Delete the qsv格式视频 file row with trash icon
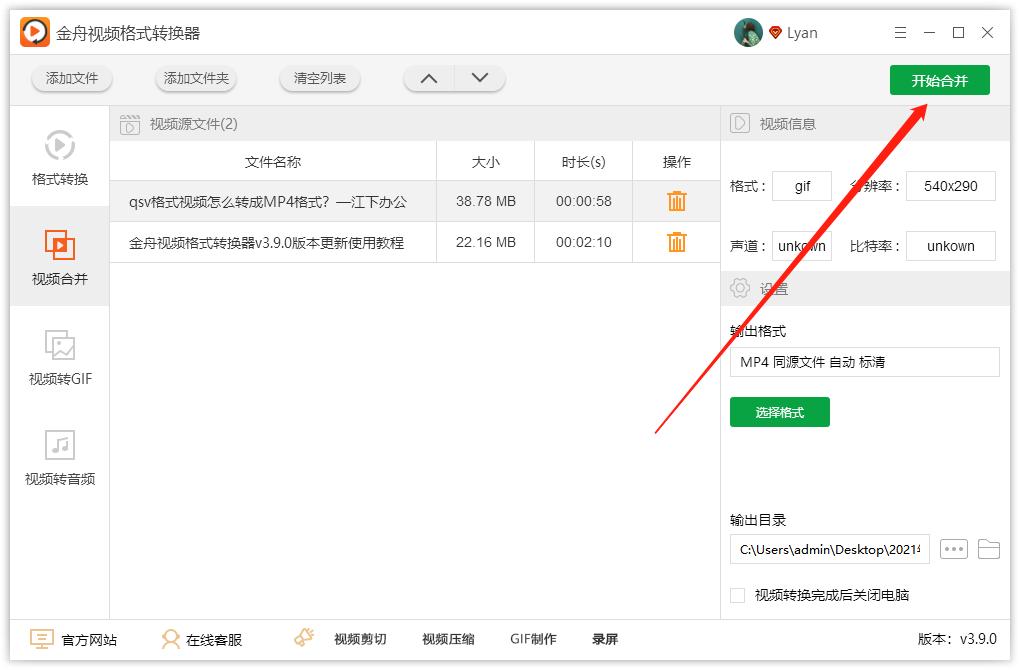The image size is (1020, 670). (677, 201)
